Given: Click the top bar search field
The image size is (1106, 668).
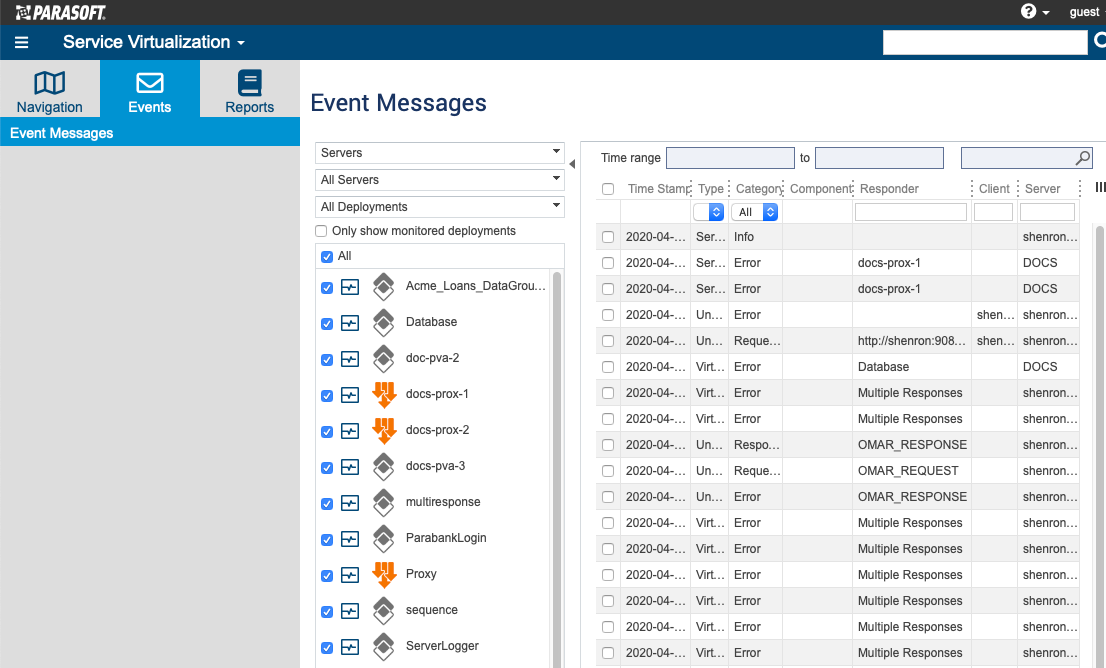Looking at the screenshot, I should pos(985,42).
